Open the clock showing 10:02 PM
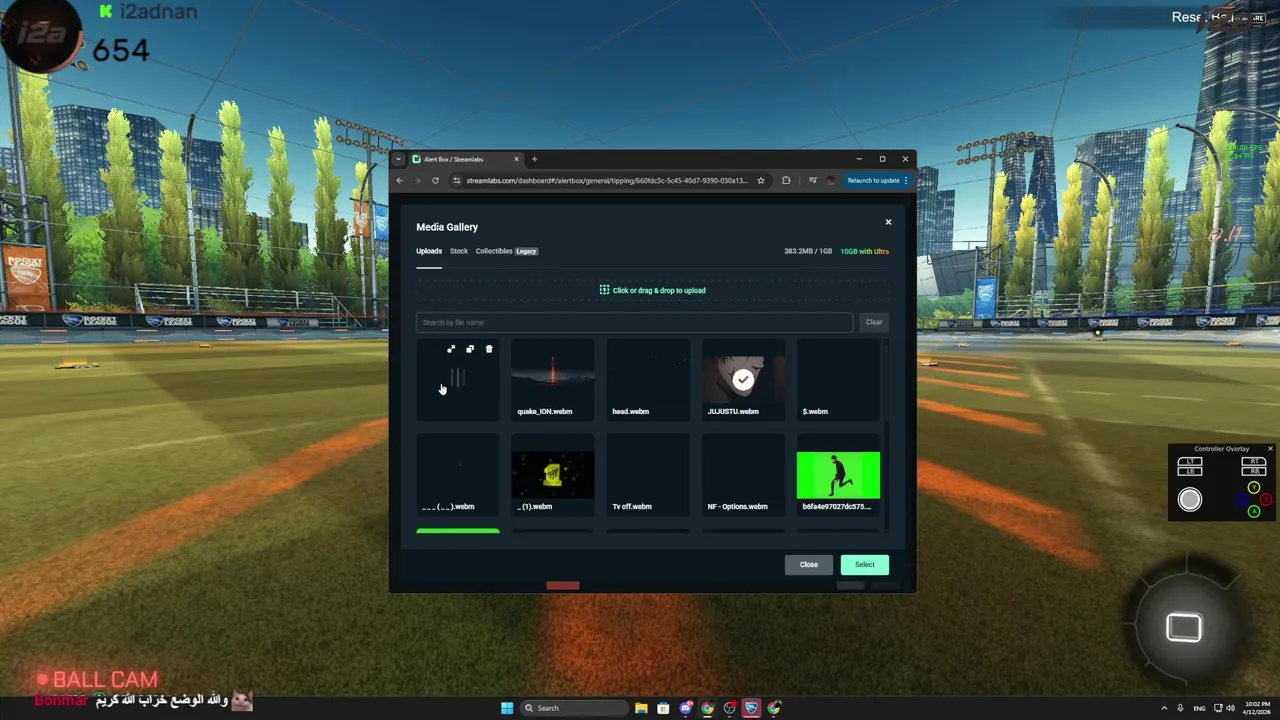The image size is (1280, 720). click(x=1257, y=708)
